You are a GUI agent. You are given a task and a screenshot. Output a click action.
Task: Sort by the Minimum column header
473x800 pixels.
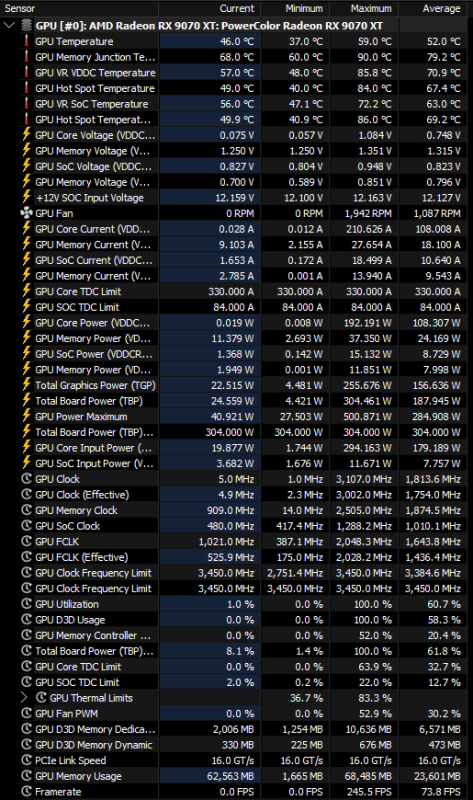point(295,8)
